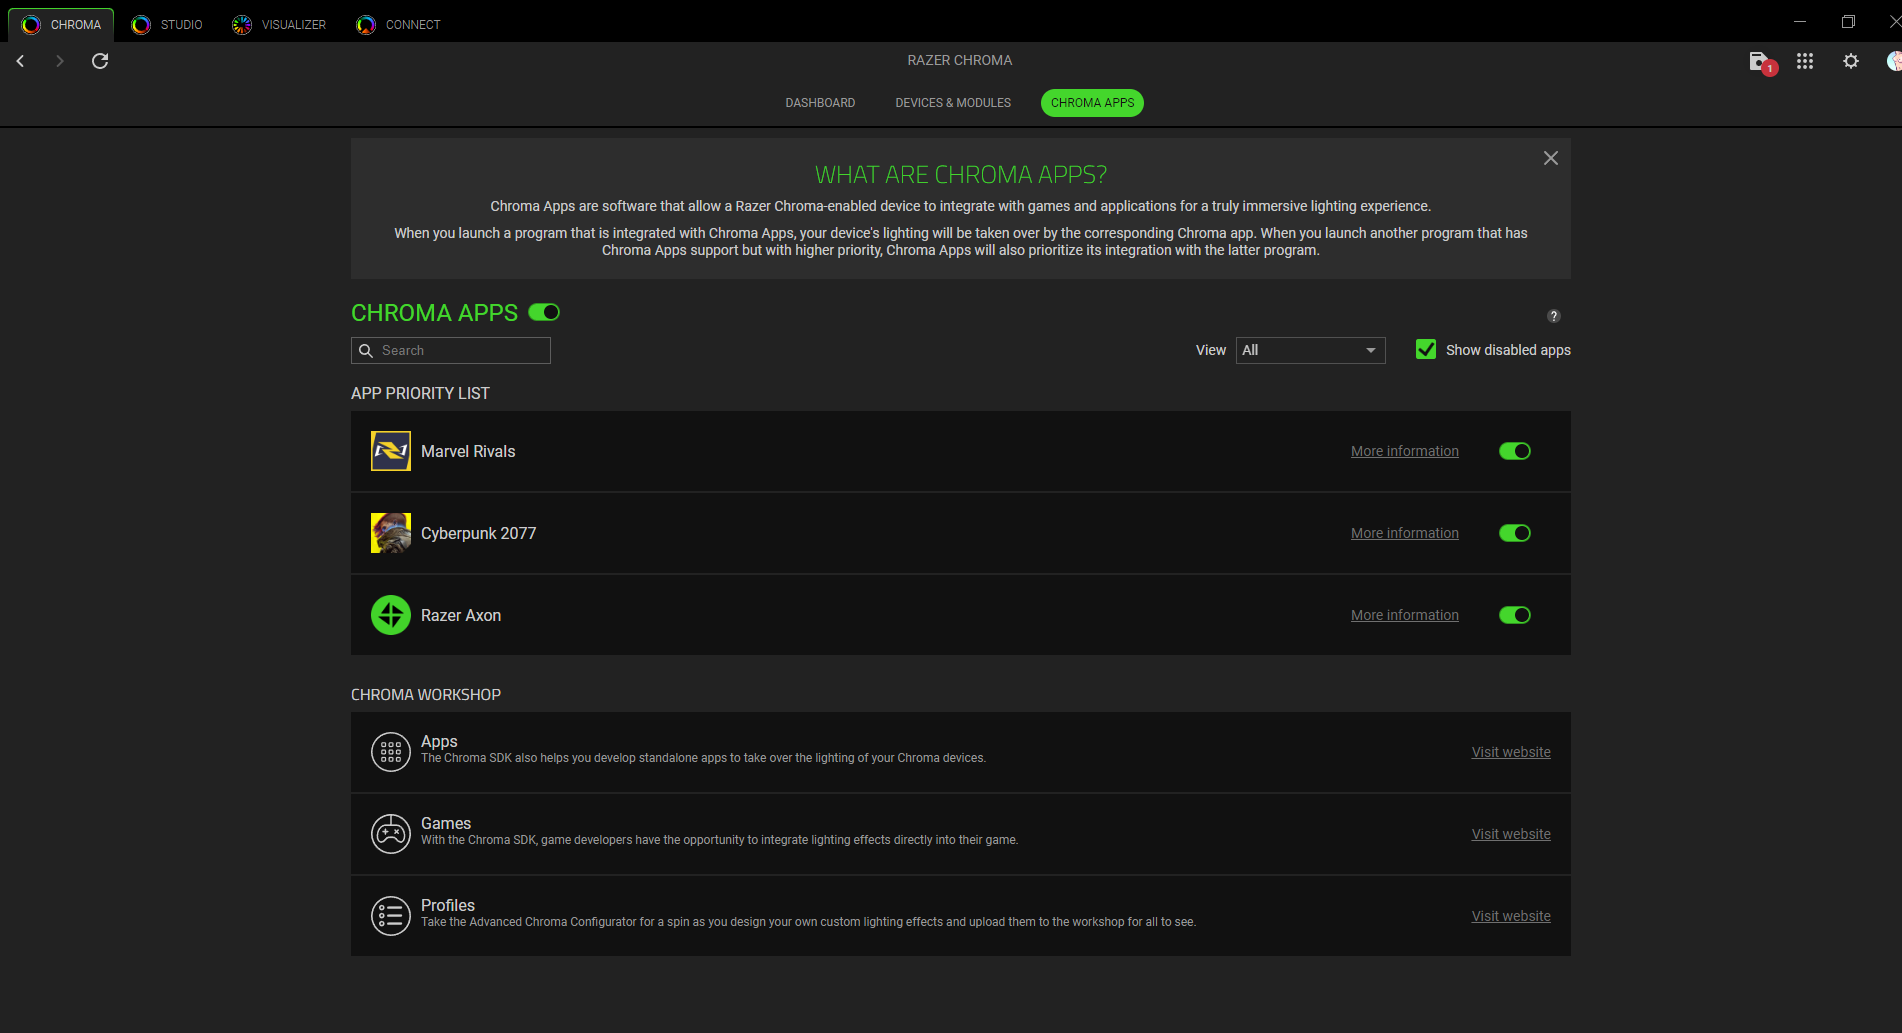Click the Visualizer tab colorful logo
Image resolution: width=1902 pixels, height=1033 pixels.
(242, 25)
